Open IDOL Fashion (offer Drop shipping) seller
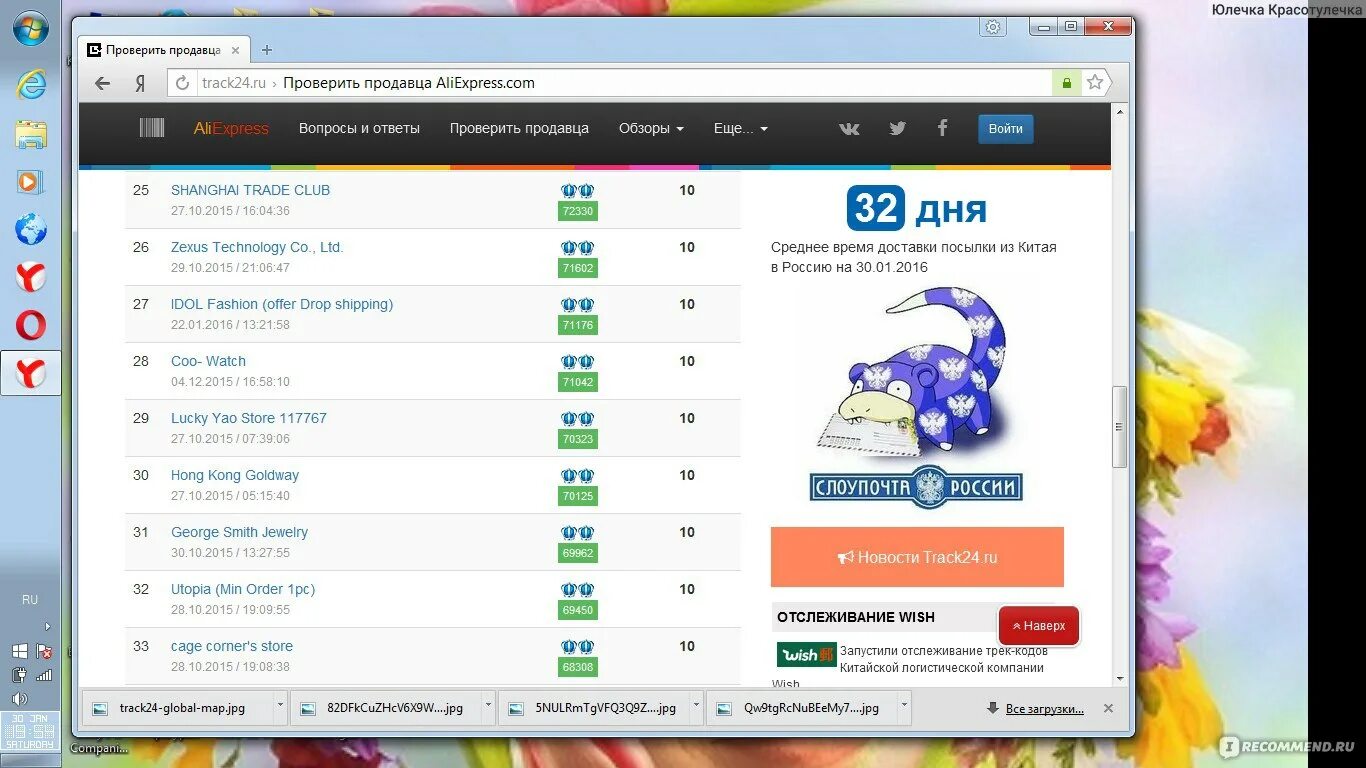The image size is (1366, 768). pos(282,304)
